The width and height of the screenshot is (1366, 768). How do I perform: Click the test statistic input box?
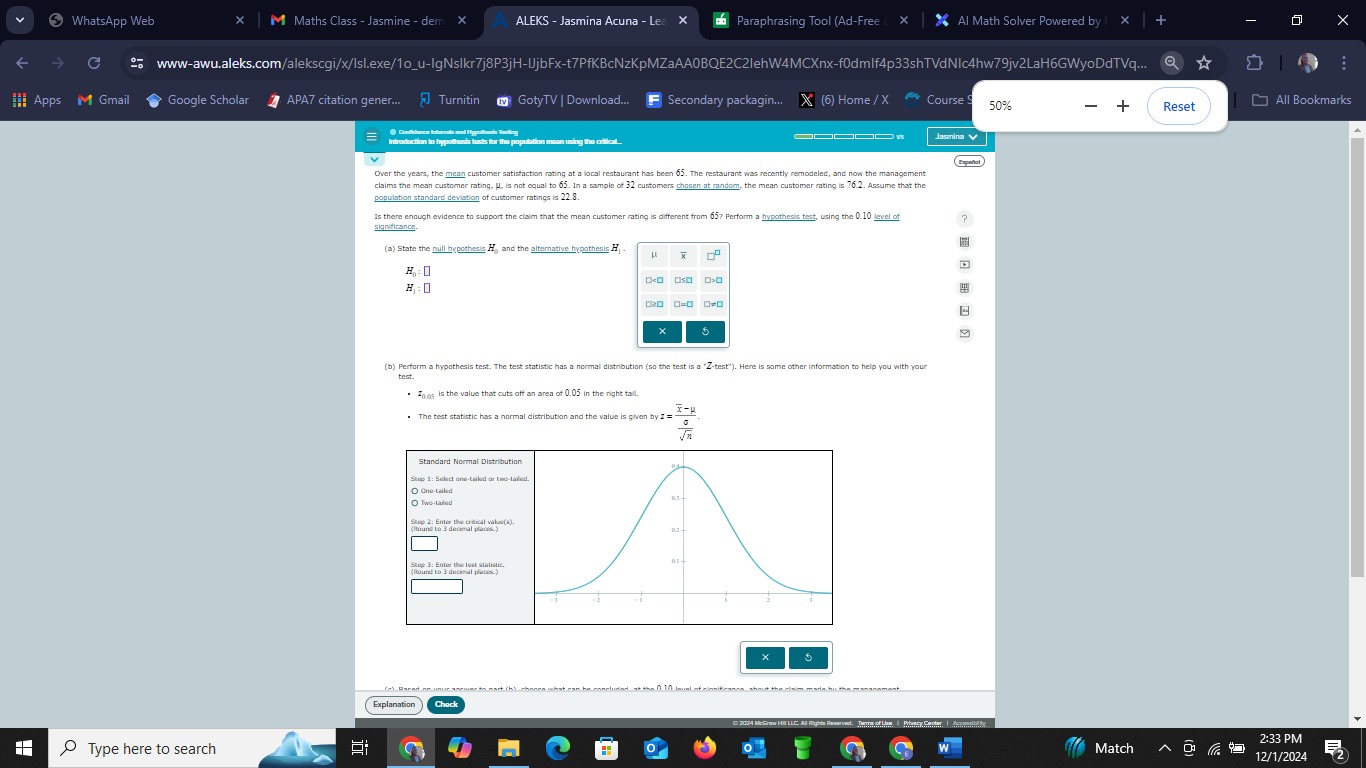(437, 587)
